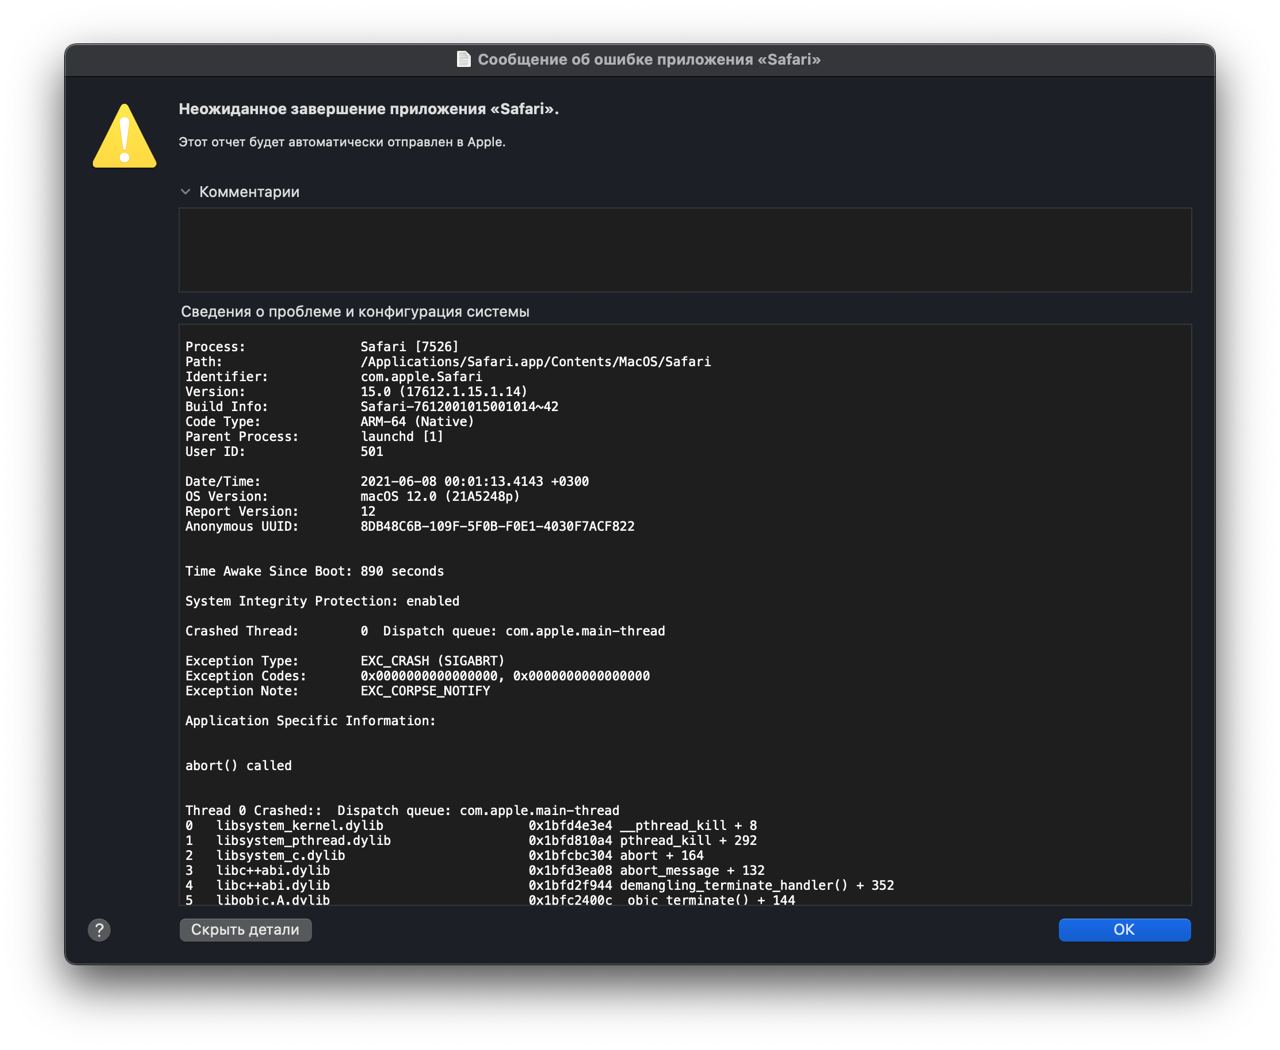The width and height of the screenshot is (1280, 1050).
Task: Click OS version 'macOS 12.0 (21A5248p)'
Action: (x=440, y=497)
